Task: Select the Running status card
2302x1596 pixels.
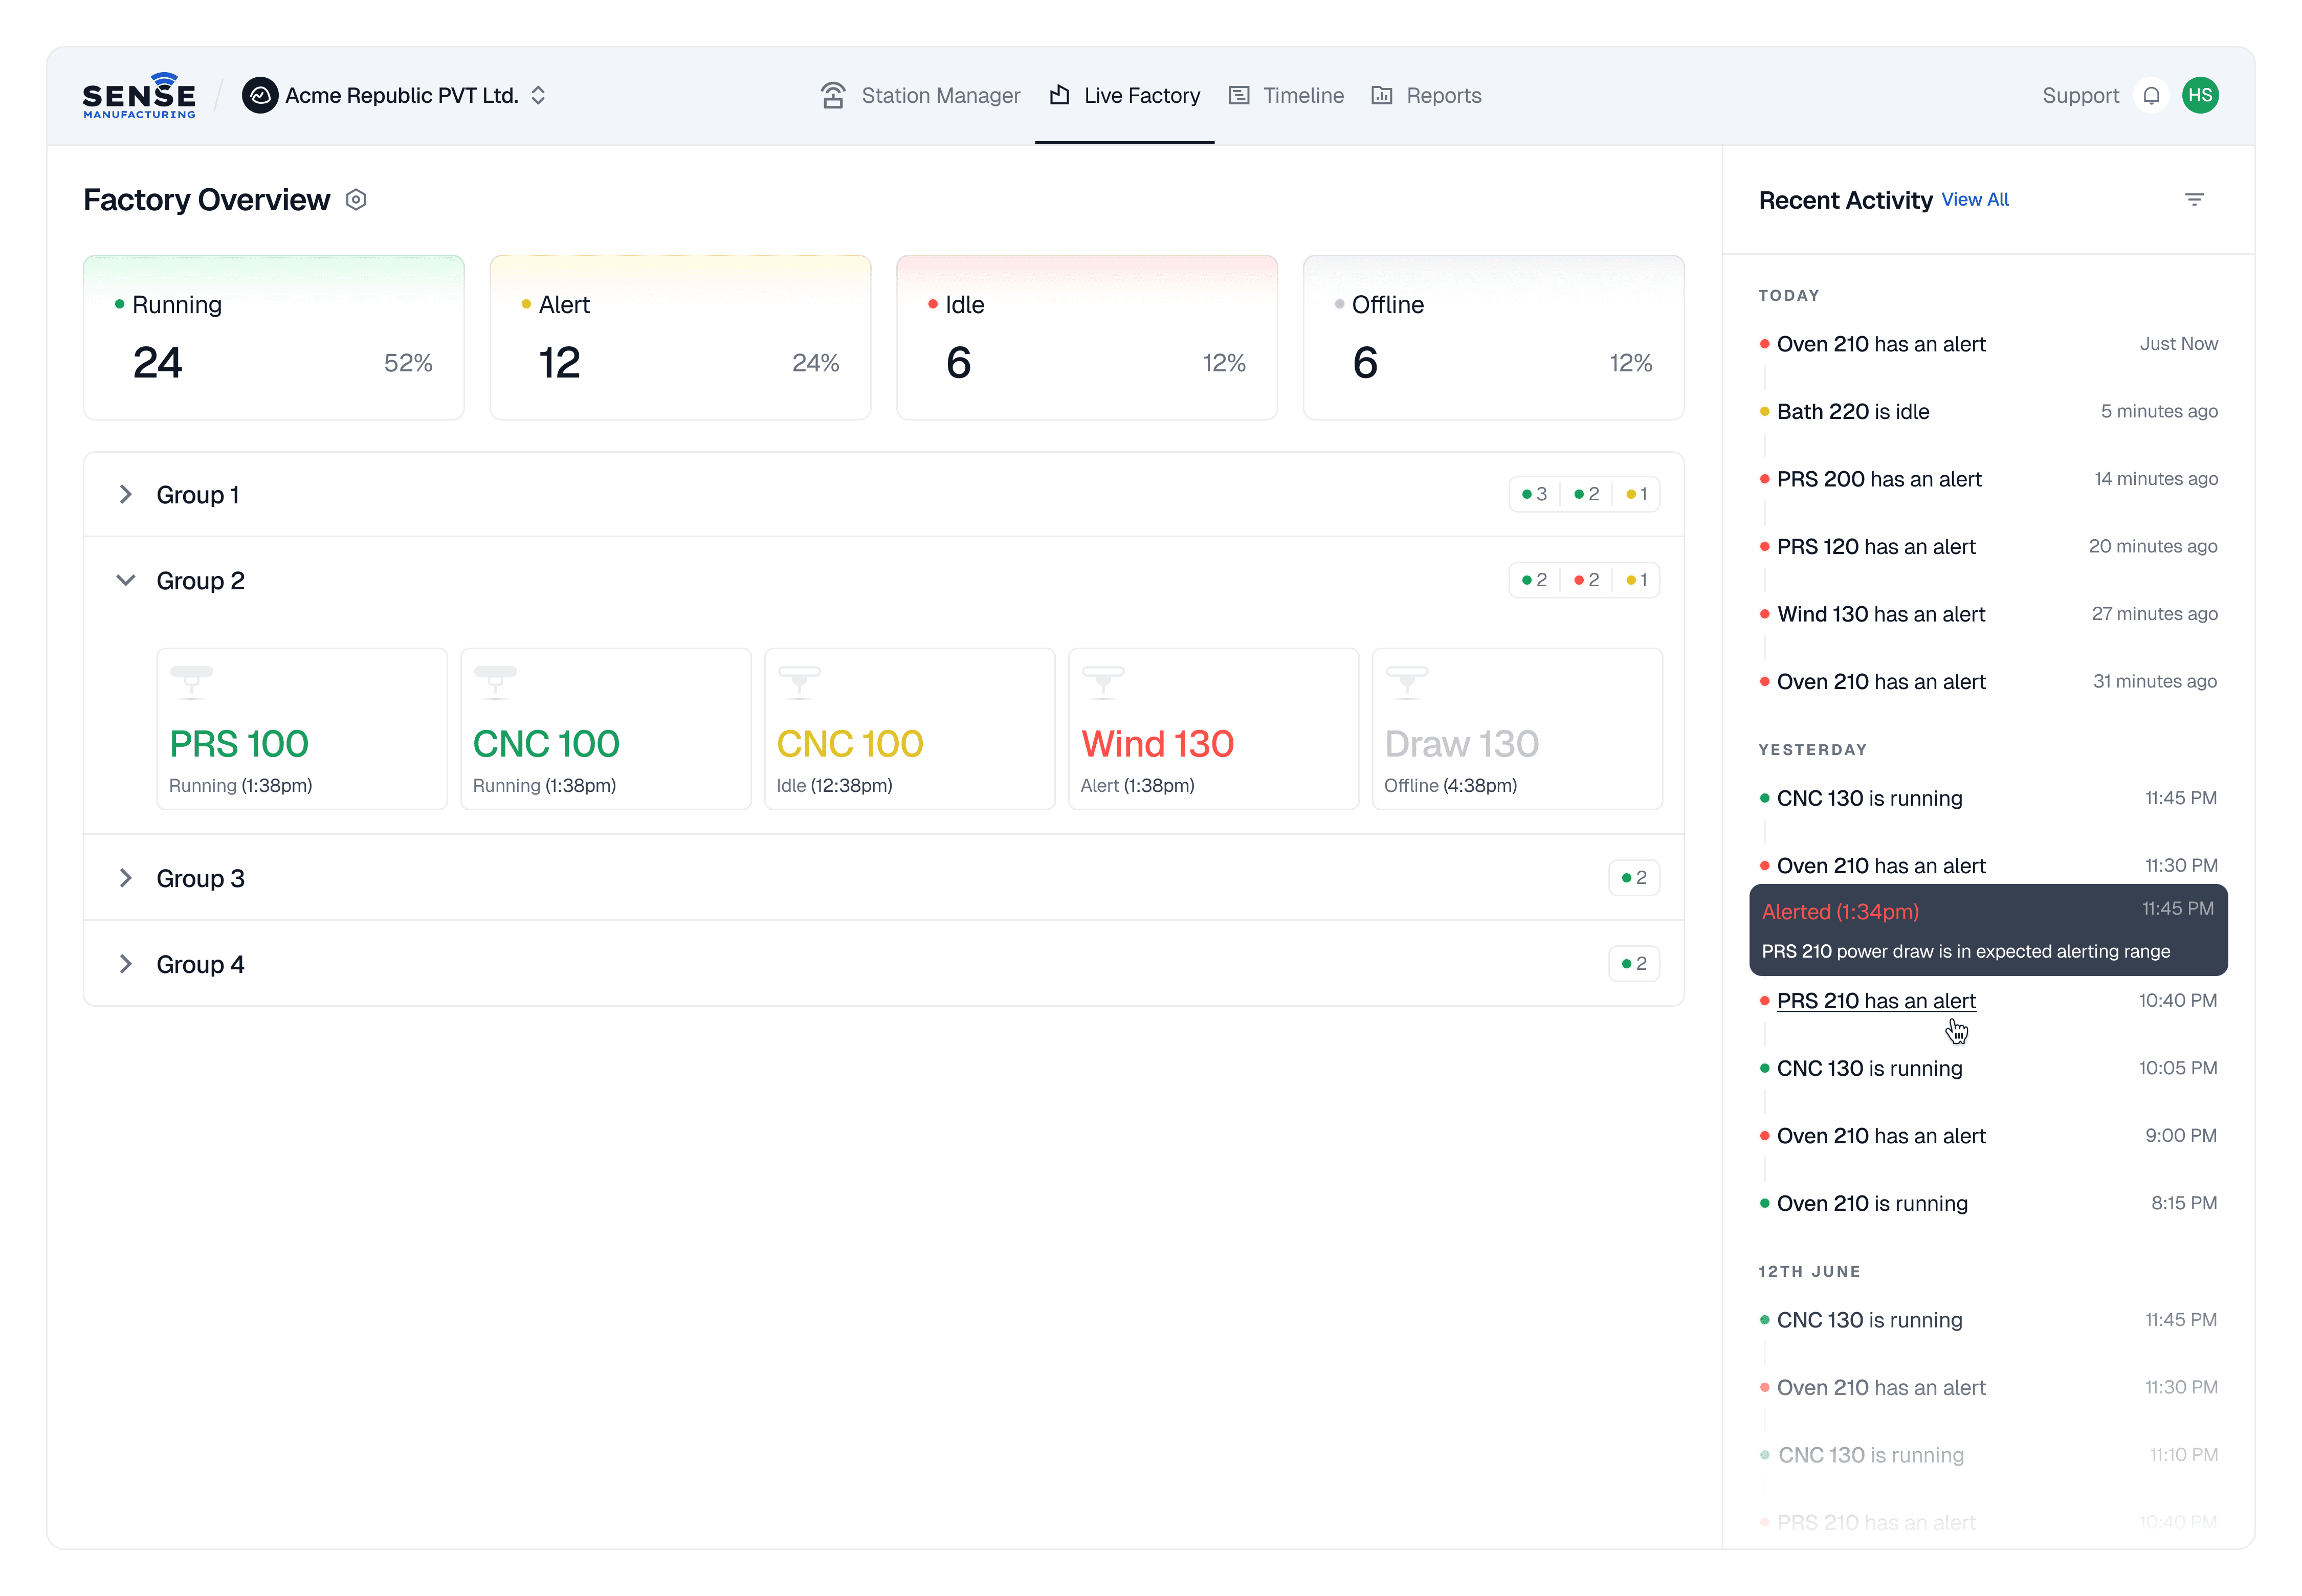Action: tap(273, 338)
